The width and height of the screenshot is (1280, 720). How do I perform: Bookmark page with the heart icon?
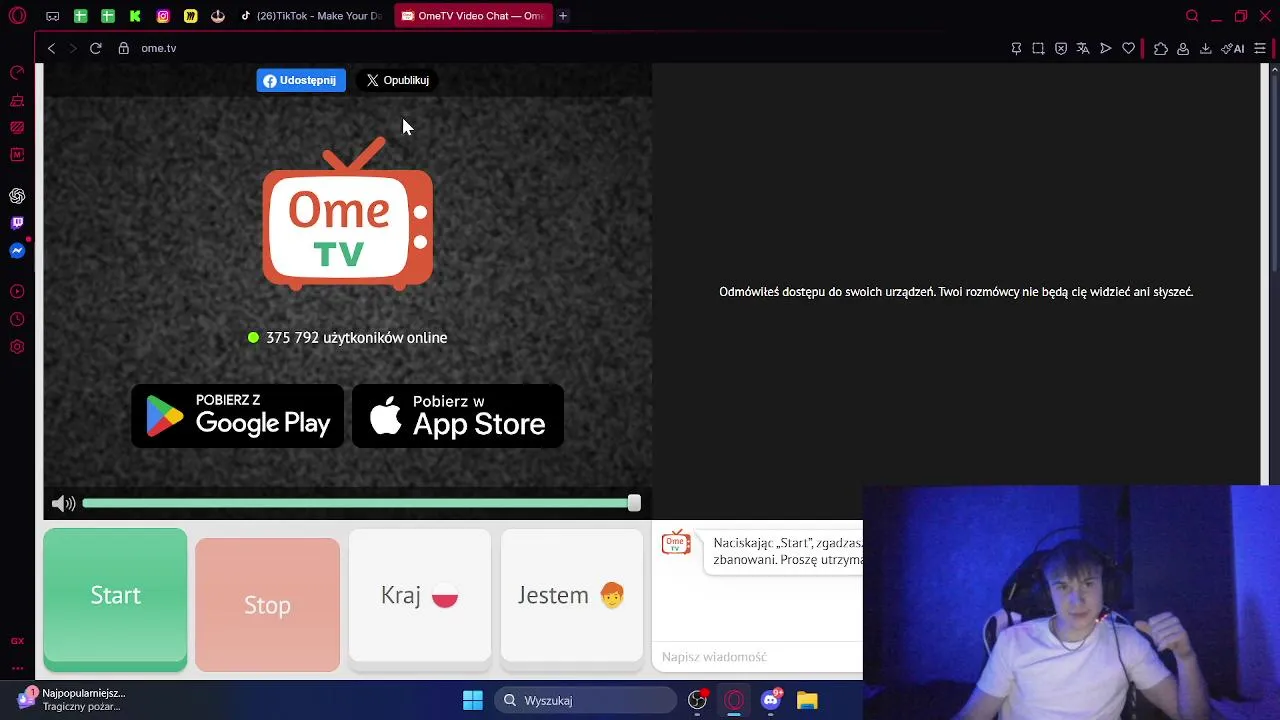click(x=1128, y=48)
